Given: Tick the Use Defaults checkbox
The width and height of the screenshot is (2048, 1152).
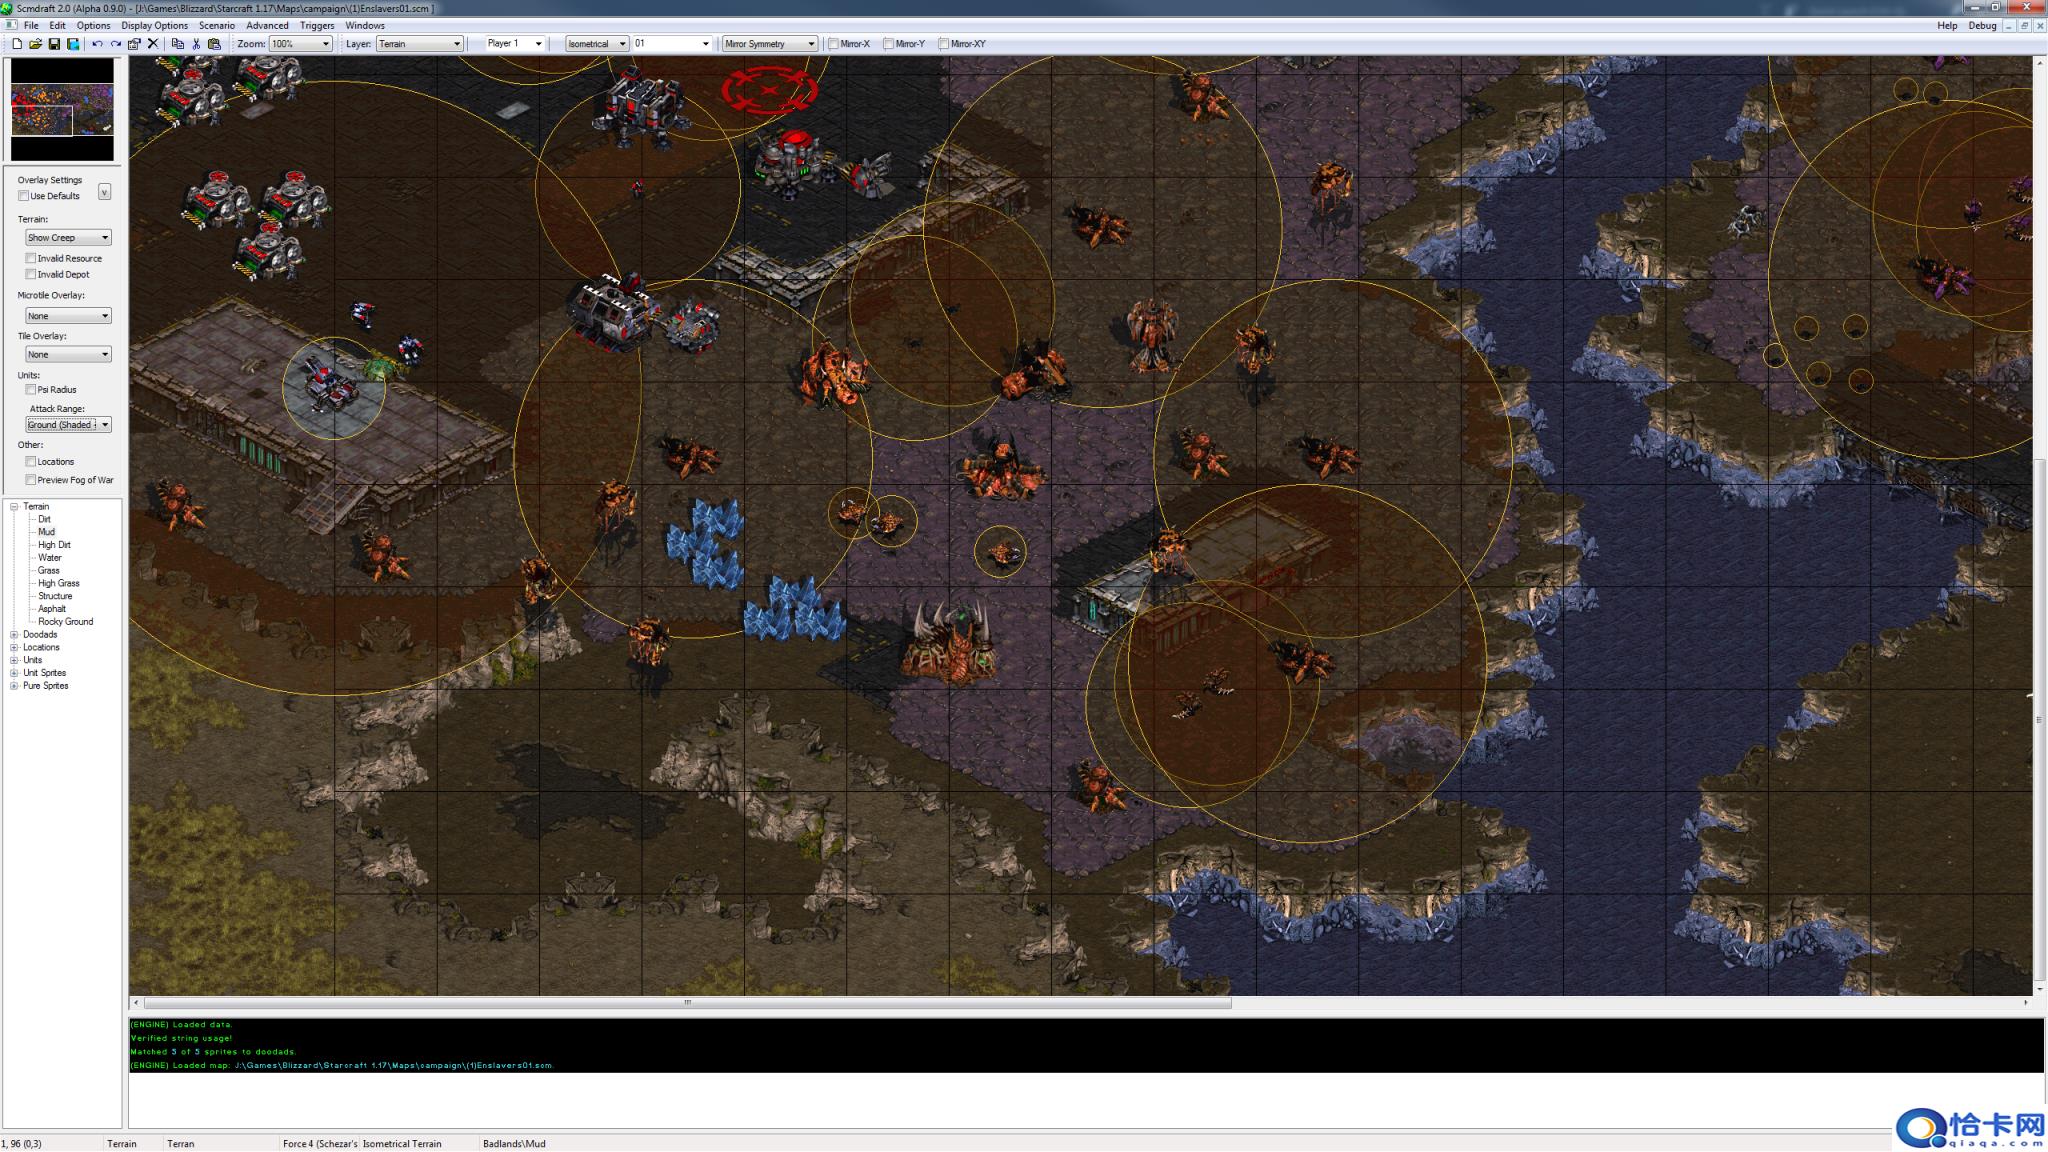Looking at the screenshot, I should (24, 196).
